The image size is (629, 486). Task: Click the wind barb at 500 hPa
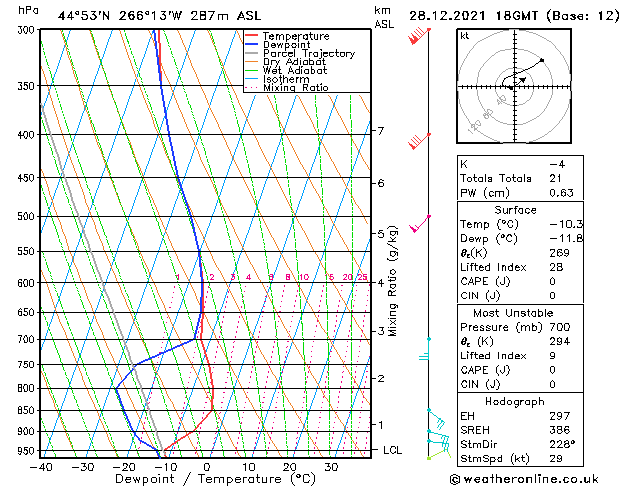(421, 222)
